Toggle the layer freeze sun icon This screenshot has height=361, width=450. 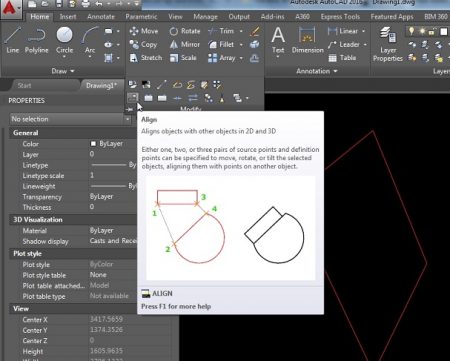click(422, 31)
